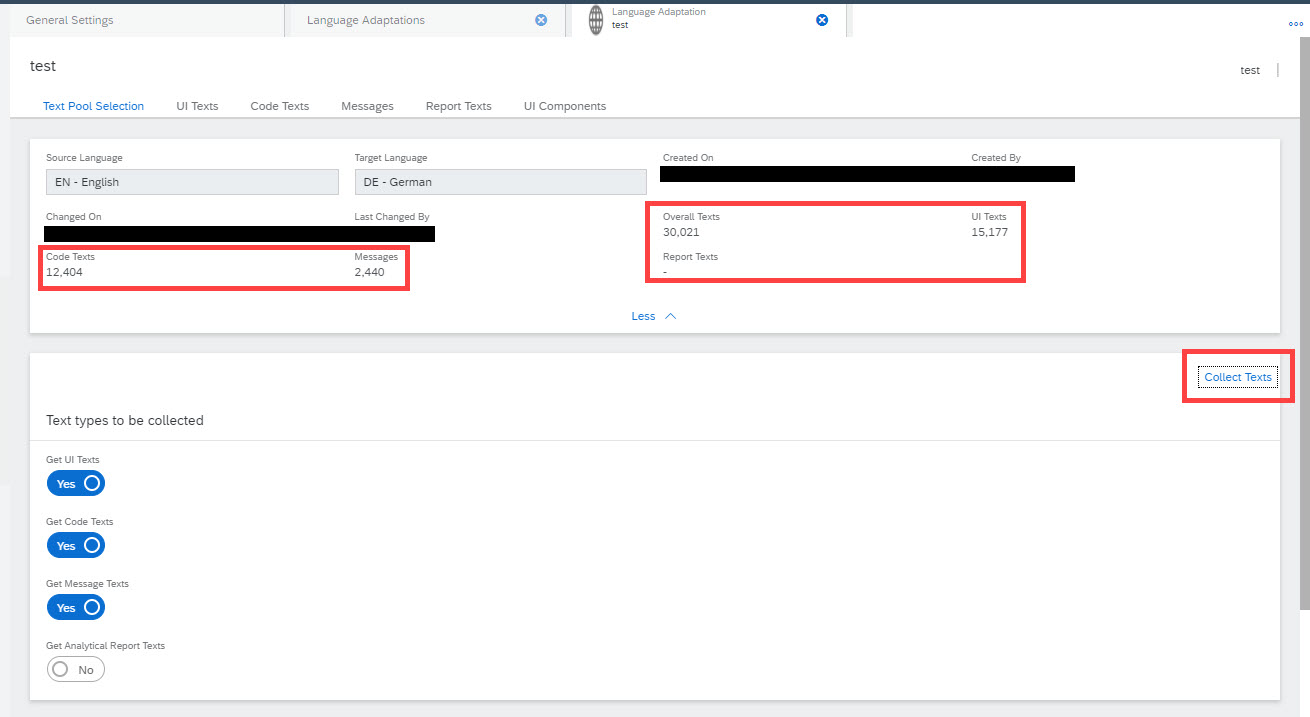Click the Target Language field

pyautogui.click(x=501, y=182)
